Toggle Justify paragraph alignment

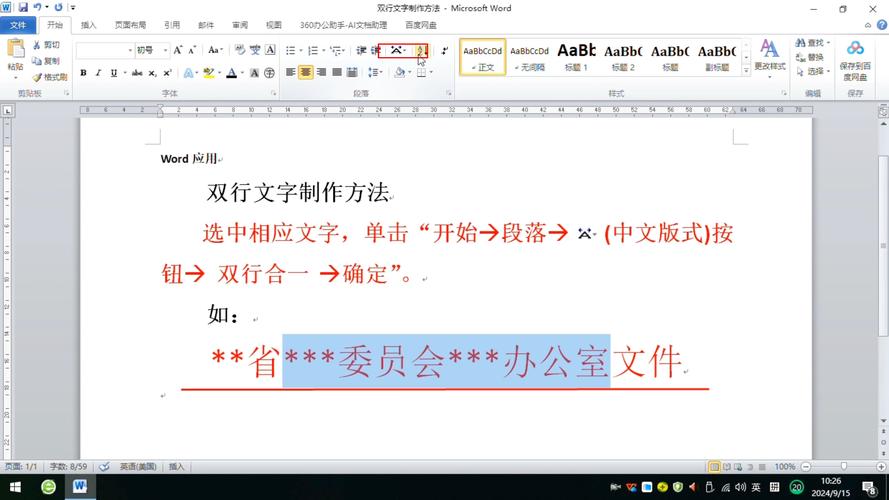[337, 72]
